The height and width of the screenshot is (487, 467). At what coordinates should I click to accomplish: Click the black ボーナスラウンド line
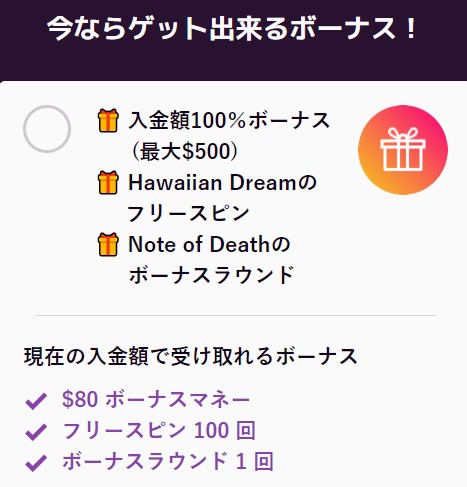211,275
